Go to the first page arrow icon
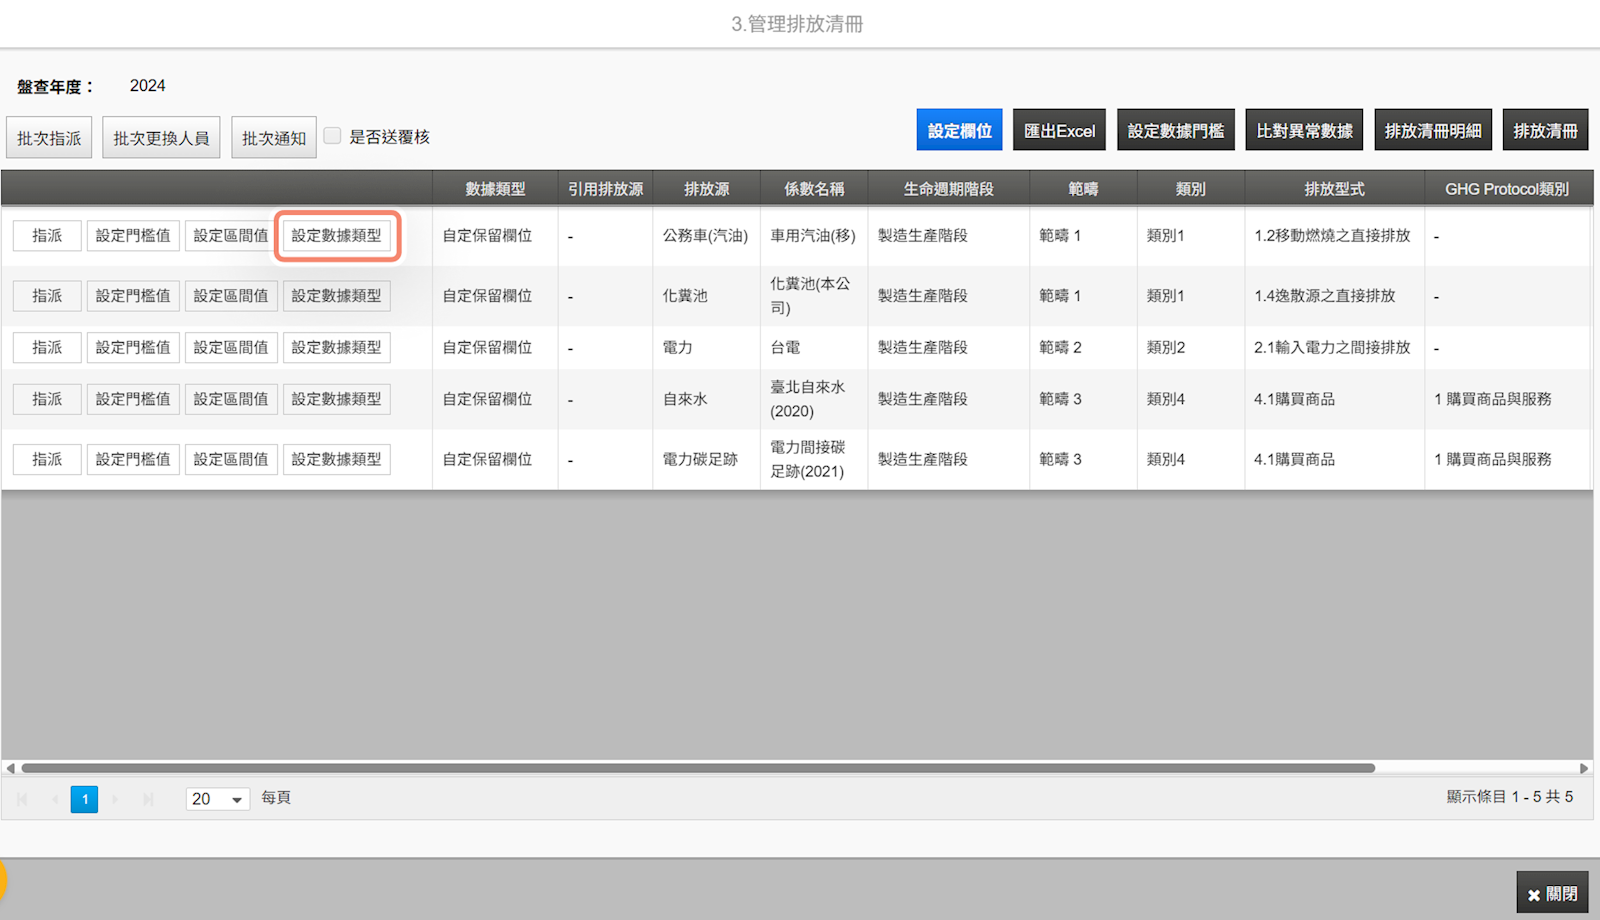The width and height of the screenshot is (1600, 920). 22,799
